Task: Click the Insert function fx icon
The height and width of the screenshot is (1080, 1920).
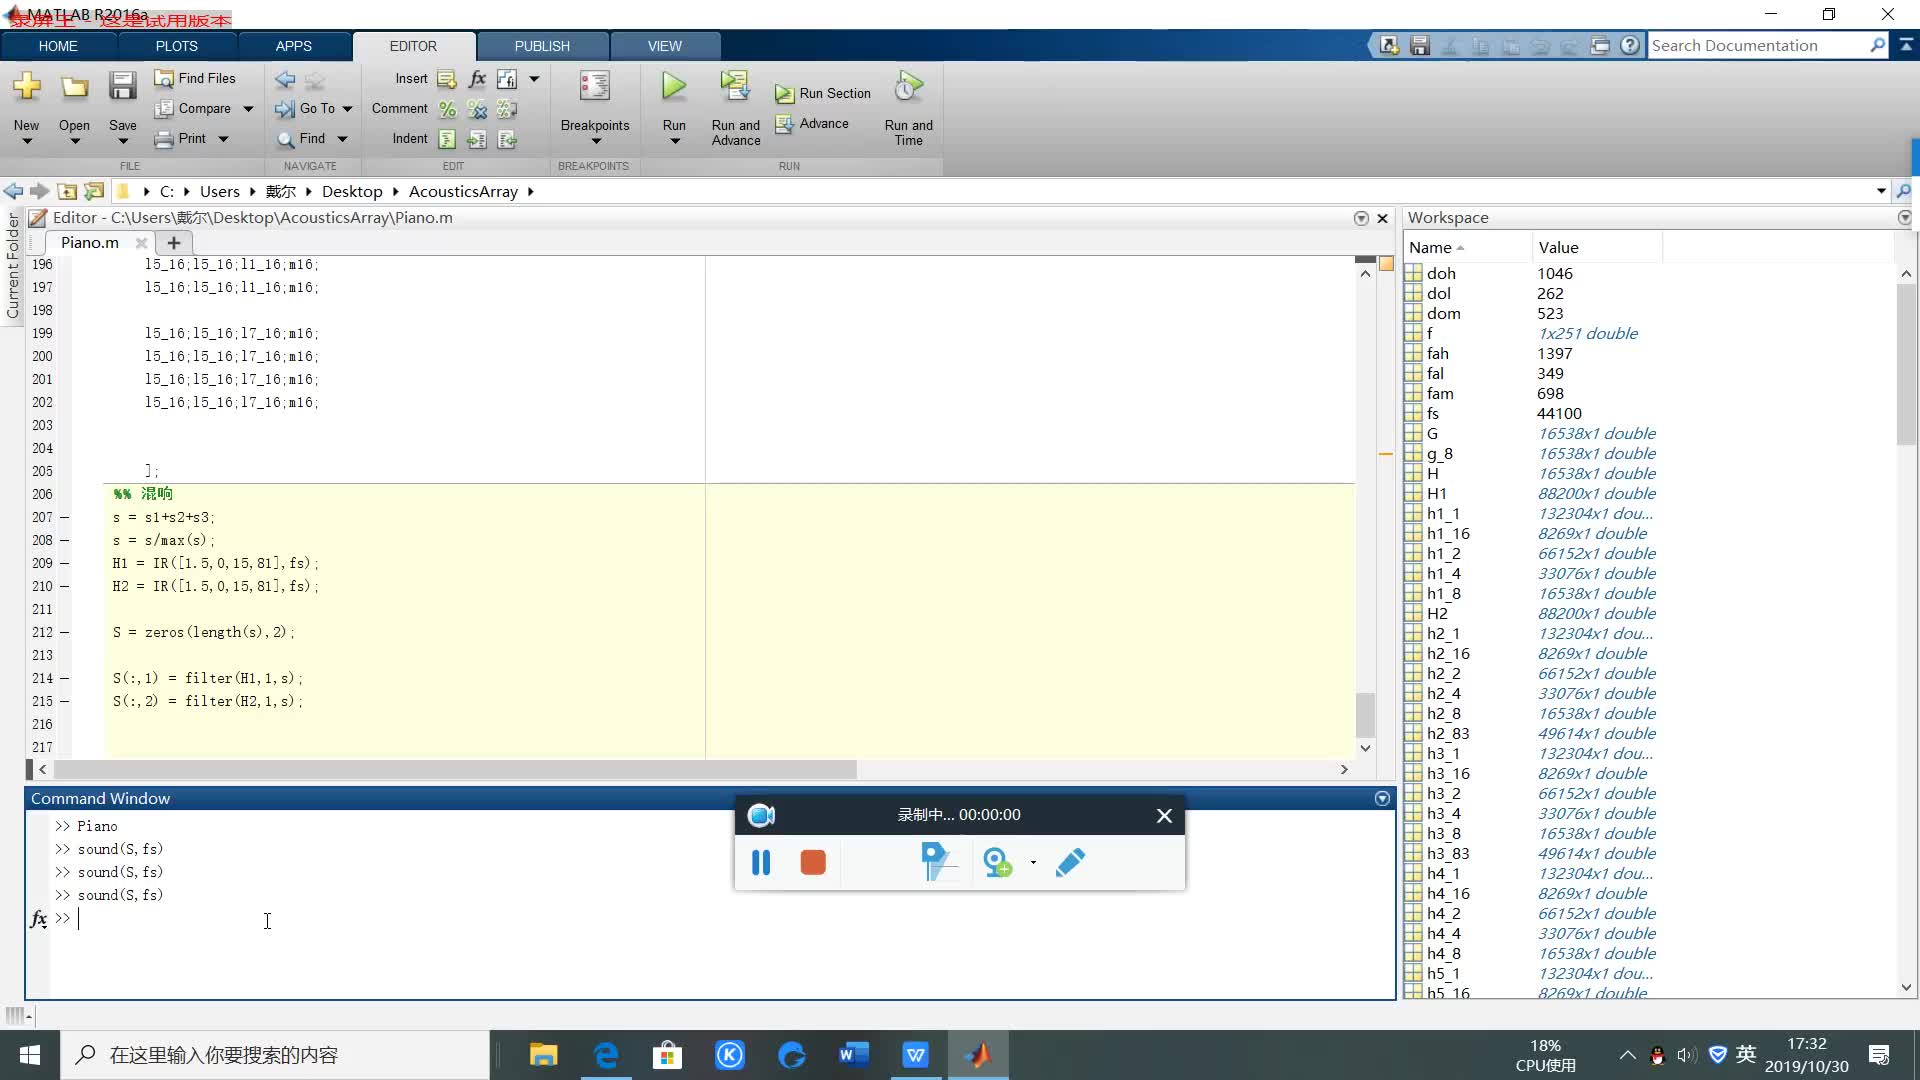Action: (477, 79)
